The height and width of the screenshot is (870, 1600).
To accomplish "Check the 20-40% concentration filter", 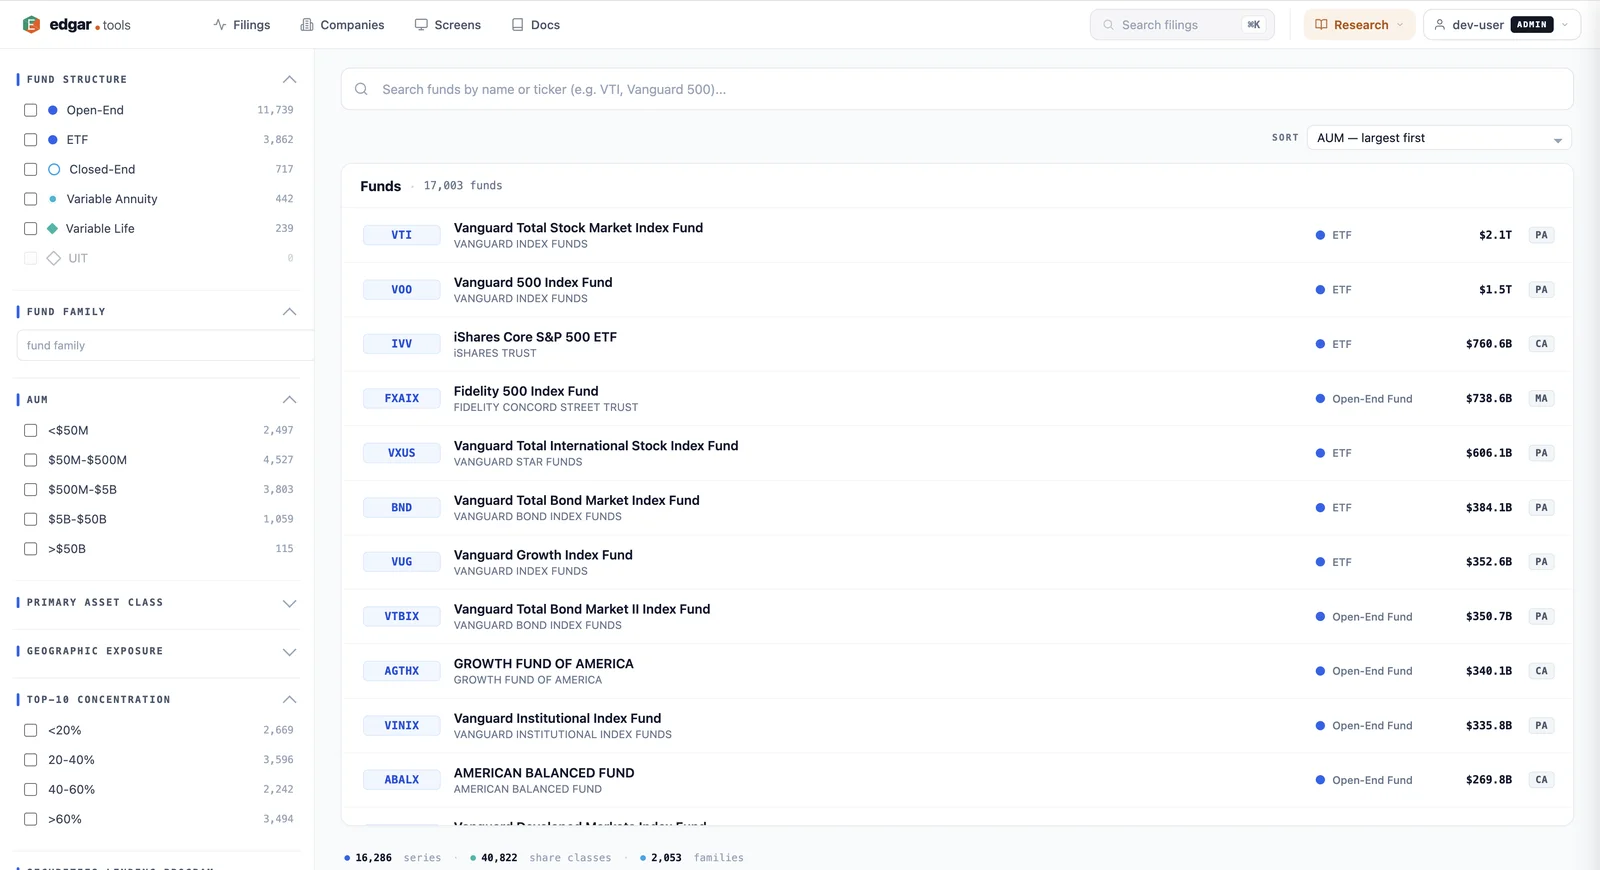I will pyautogui.click(x=31, y=760).
